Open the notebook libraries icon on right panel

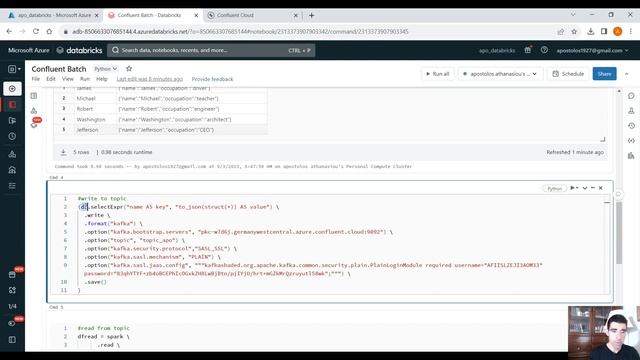point(631,156)
